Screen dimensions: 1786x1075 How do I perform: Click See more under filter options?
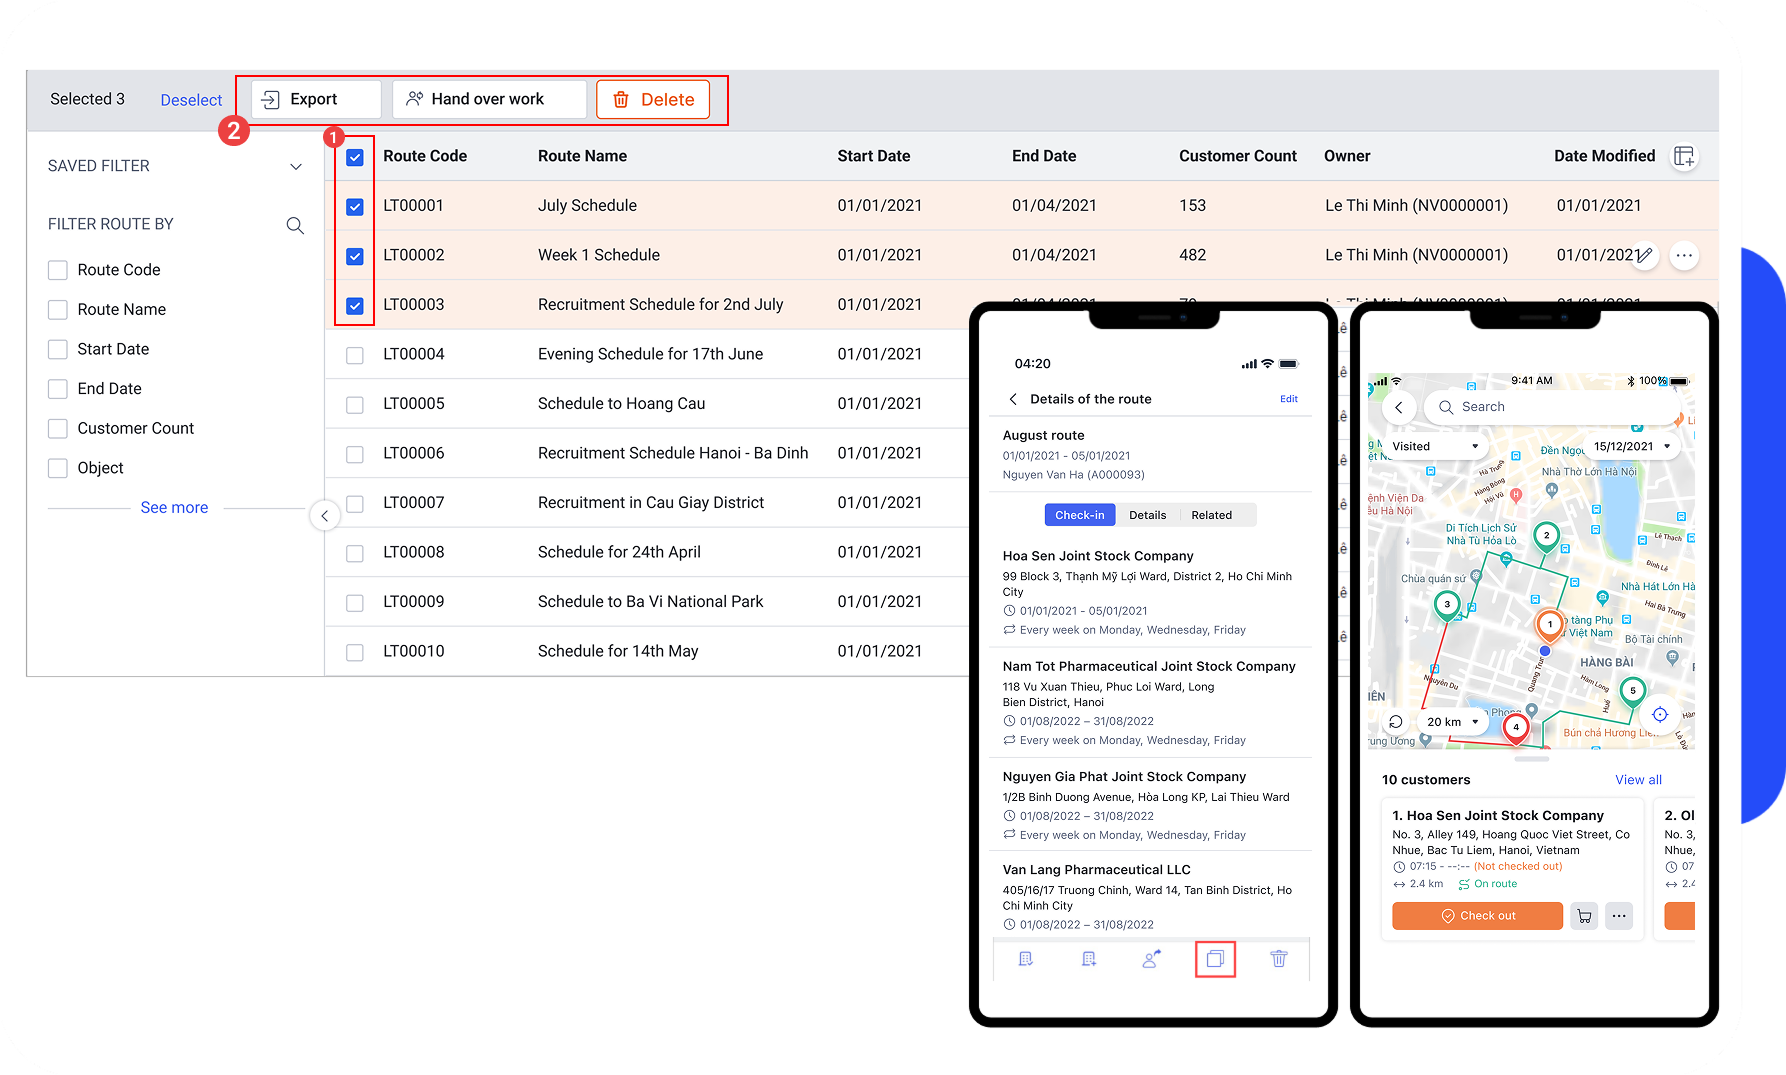174,507
